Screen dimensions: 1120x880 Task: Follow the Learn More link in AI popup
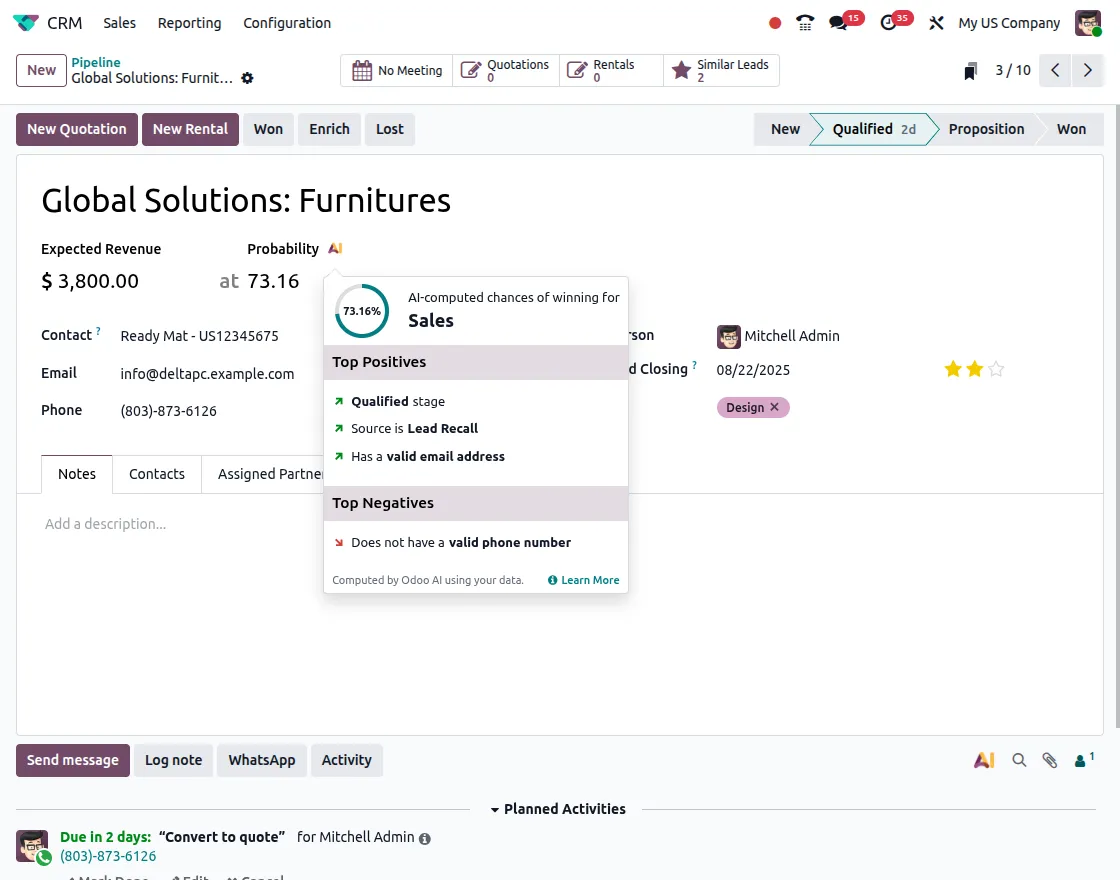pyautogui.click(x=584, y=580)
